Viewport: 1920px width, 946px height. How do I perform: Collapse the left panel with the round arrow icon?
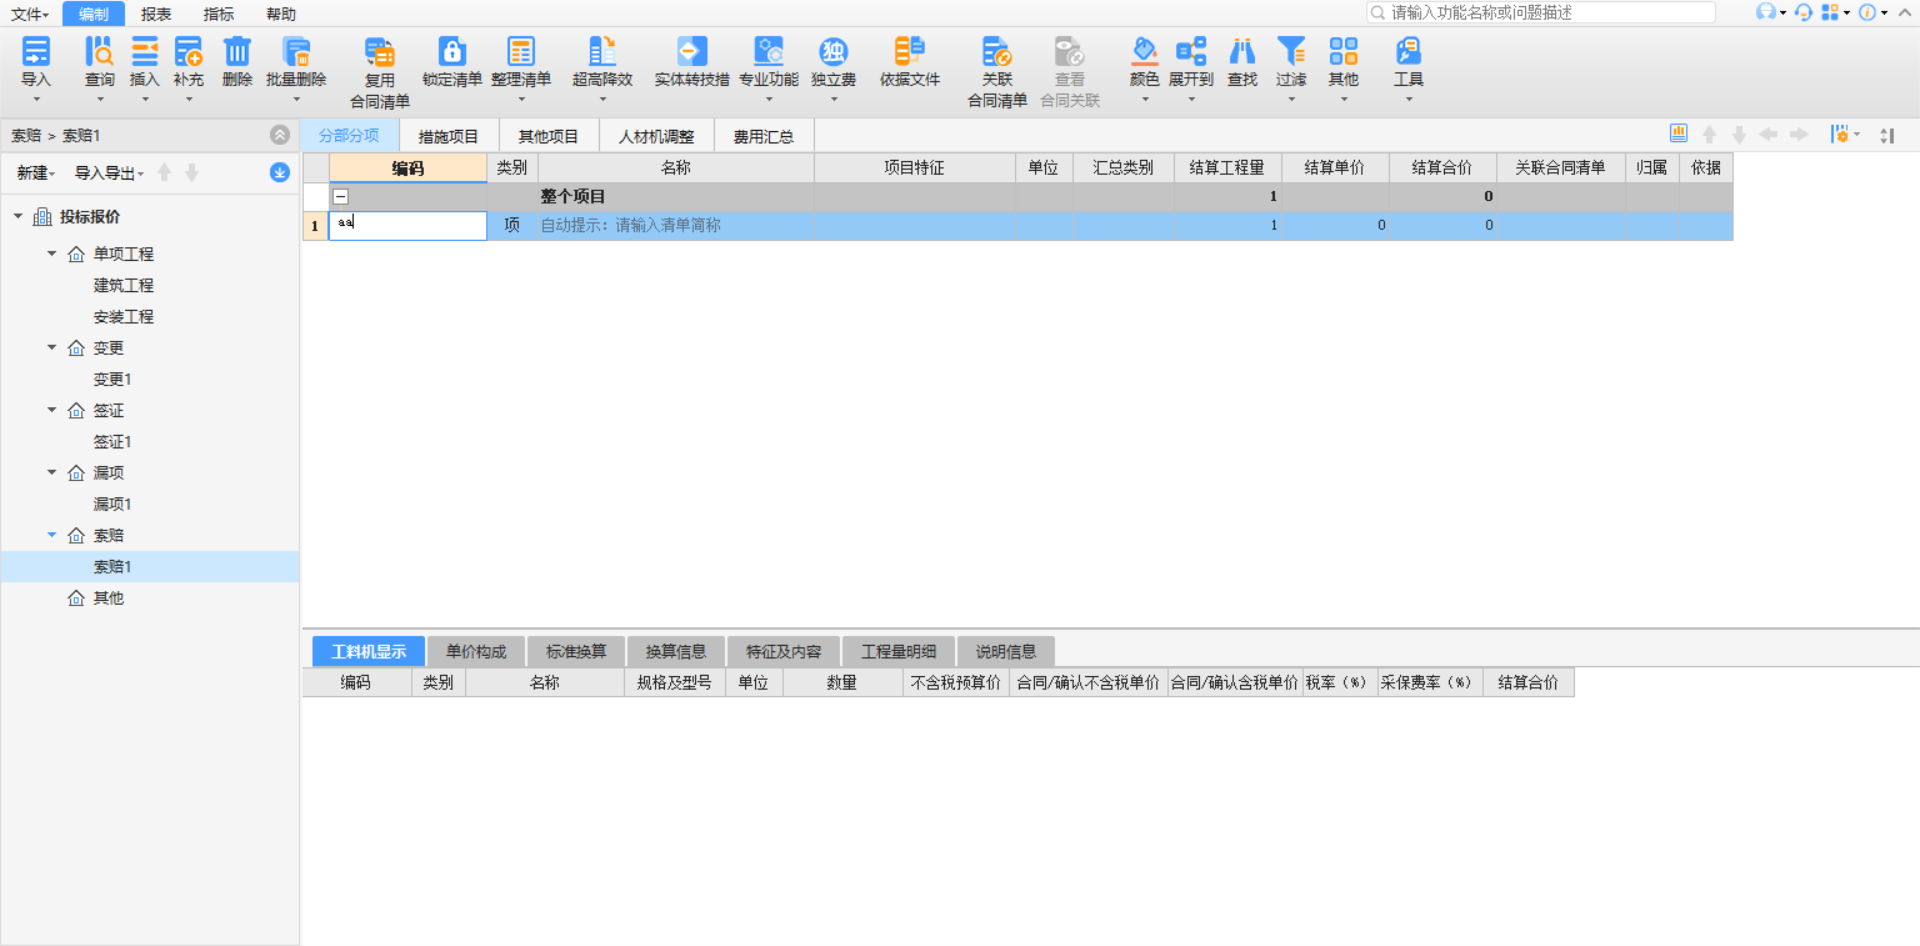[280, 135]
